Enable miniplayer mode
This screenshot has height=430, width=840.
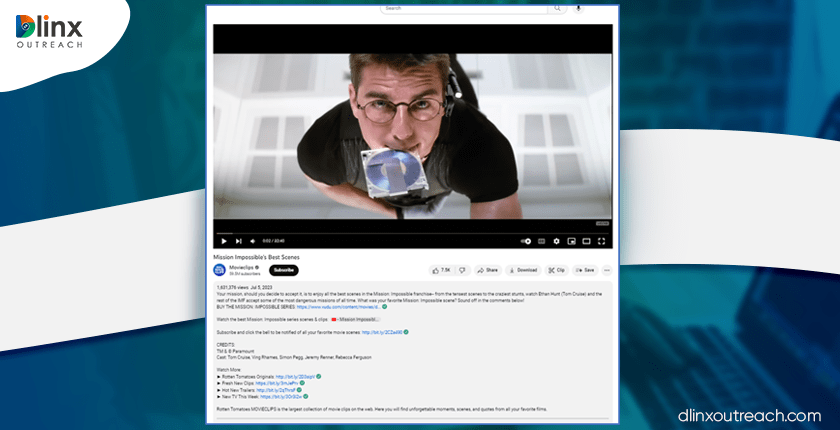tap(572, 242)
